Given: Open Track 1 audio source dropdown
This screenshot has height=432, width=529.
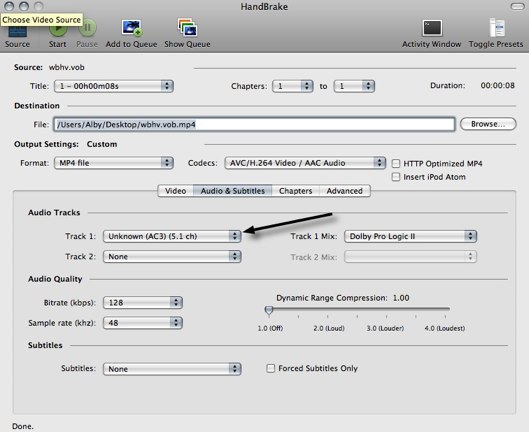Looking at the screenshot, I should tap(172, 236).
